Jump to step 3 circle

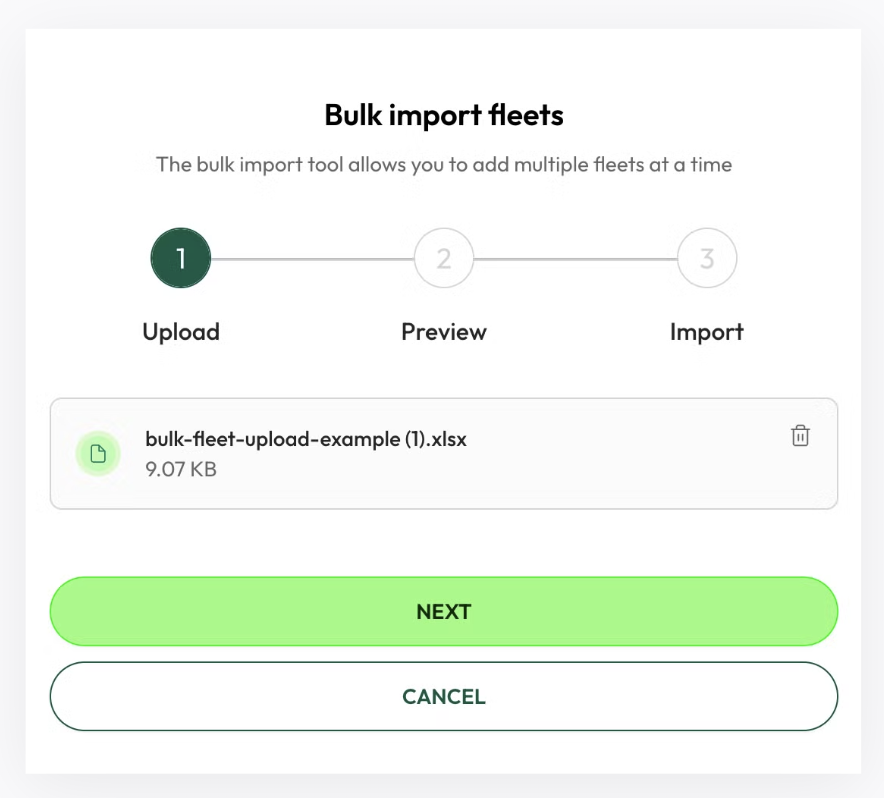coord(707,258)
